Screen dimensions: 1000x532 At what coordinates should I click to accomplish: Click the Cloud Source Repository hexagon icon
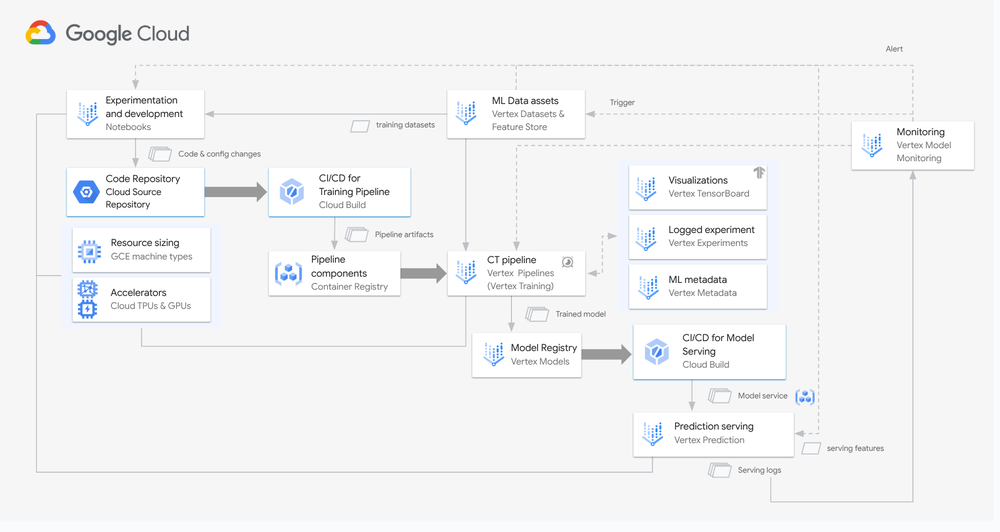(86, 191)
